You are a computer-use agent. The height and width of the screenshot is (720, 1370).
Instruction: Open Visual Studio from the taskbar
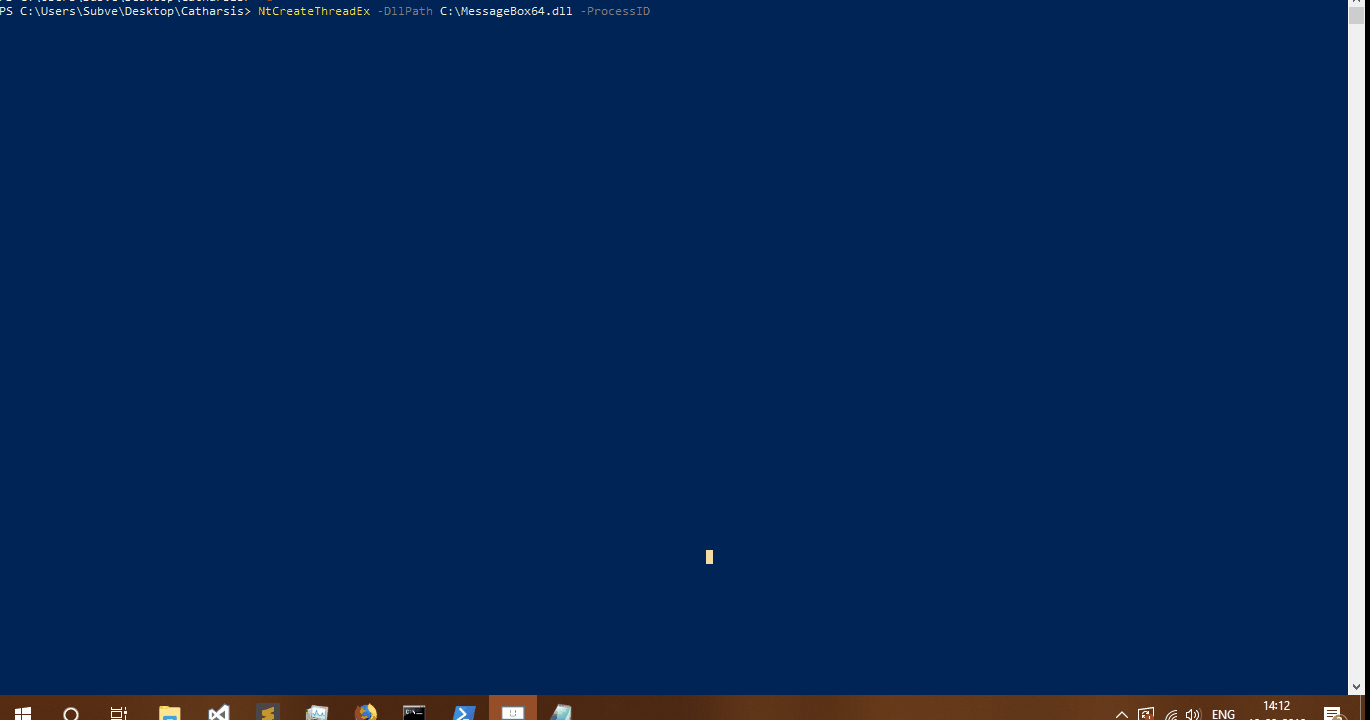pos(219,712)
